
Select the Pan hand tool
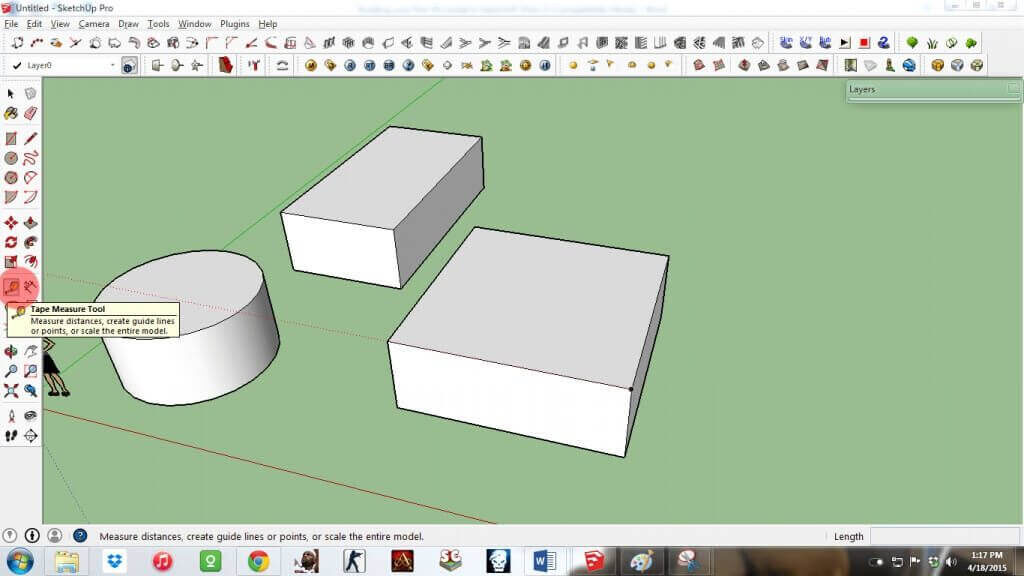coord(30,351)
